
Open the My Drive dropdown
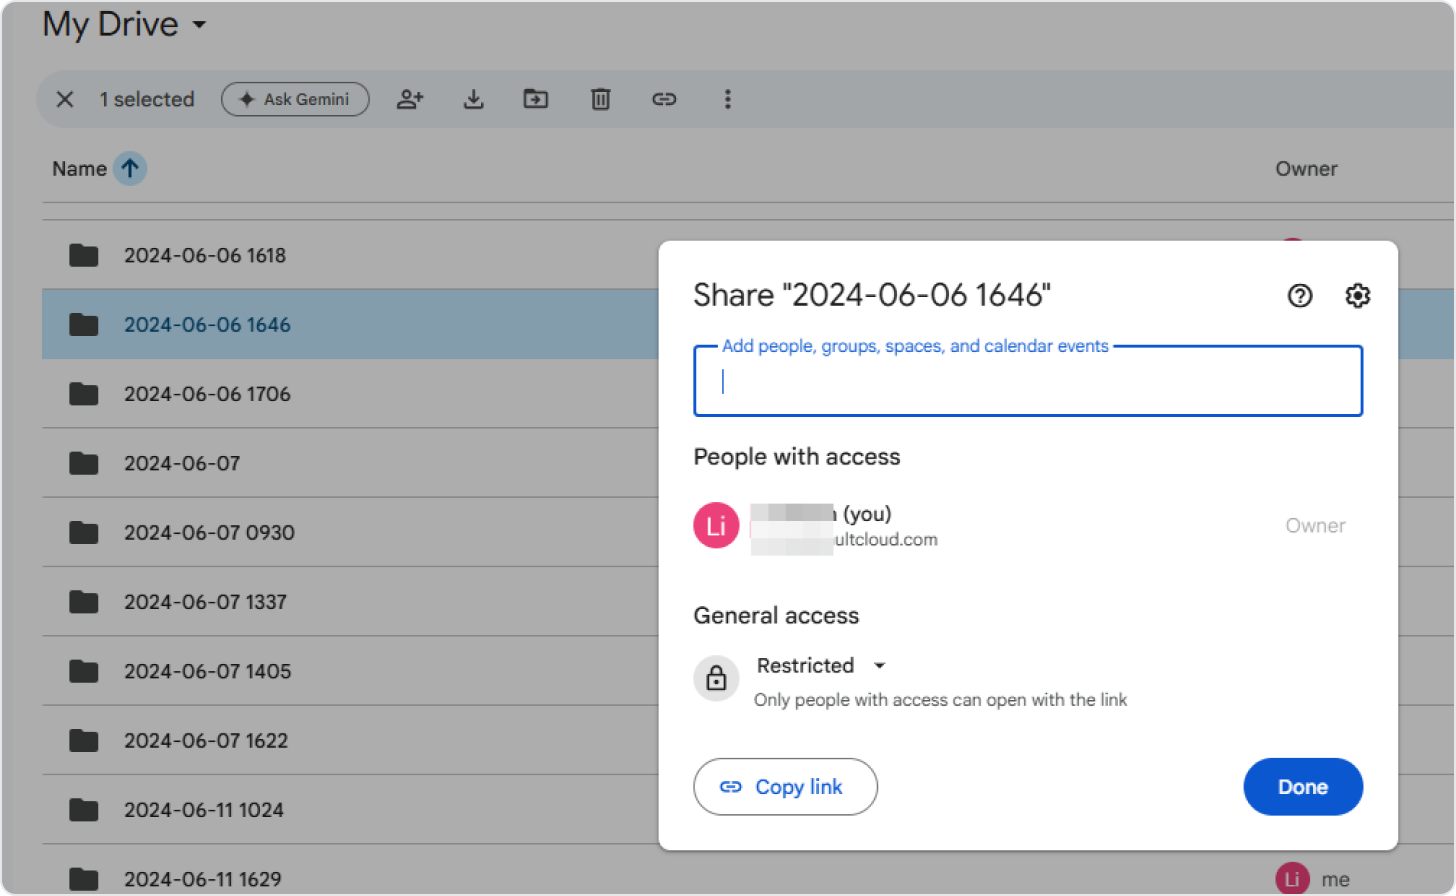coord(124,24)
